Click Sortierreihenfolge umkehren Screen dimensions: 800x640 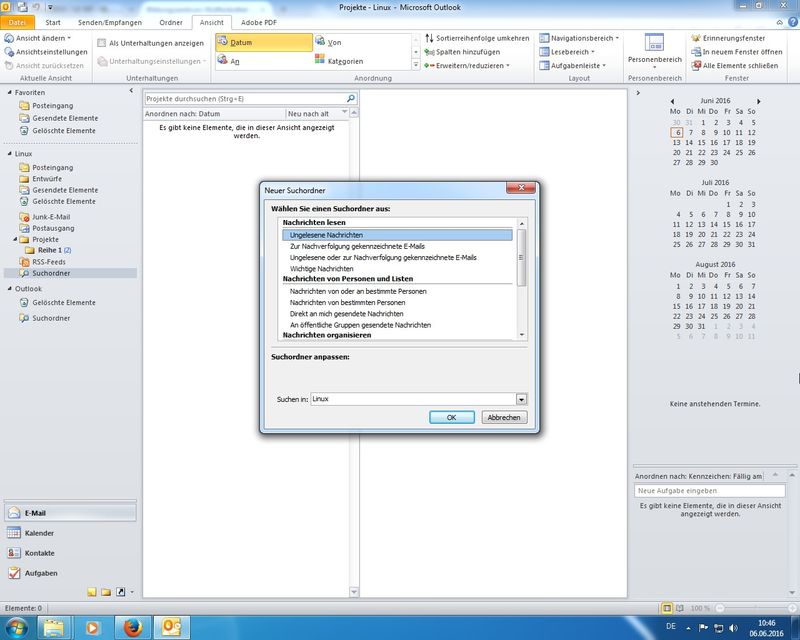(x=477, y=38)
